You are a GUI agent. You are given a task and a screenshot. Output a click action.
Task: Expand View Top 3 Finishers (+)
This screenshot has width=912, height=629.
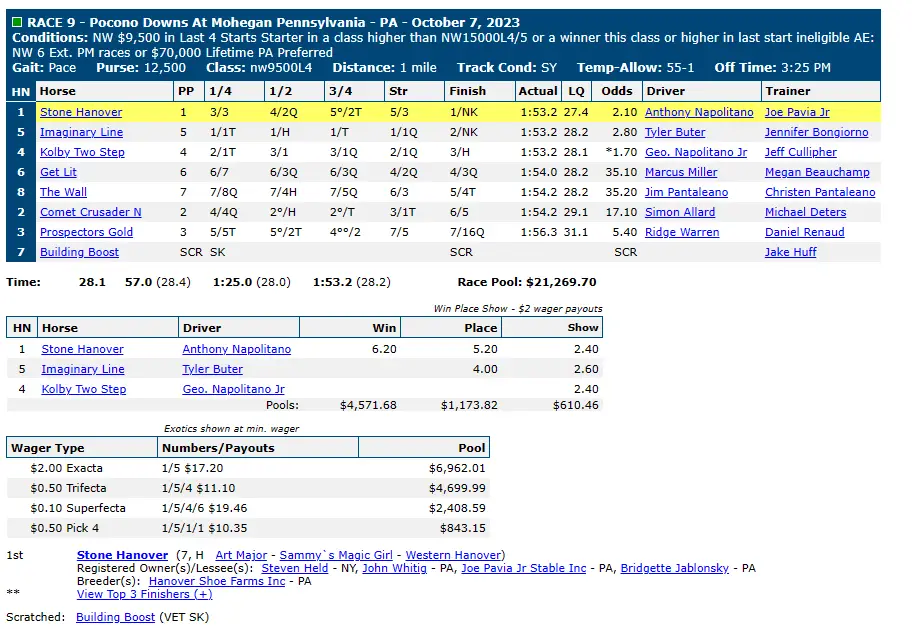tap(144, 594)
